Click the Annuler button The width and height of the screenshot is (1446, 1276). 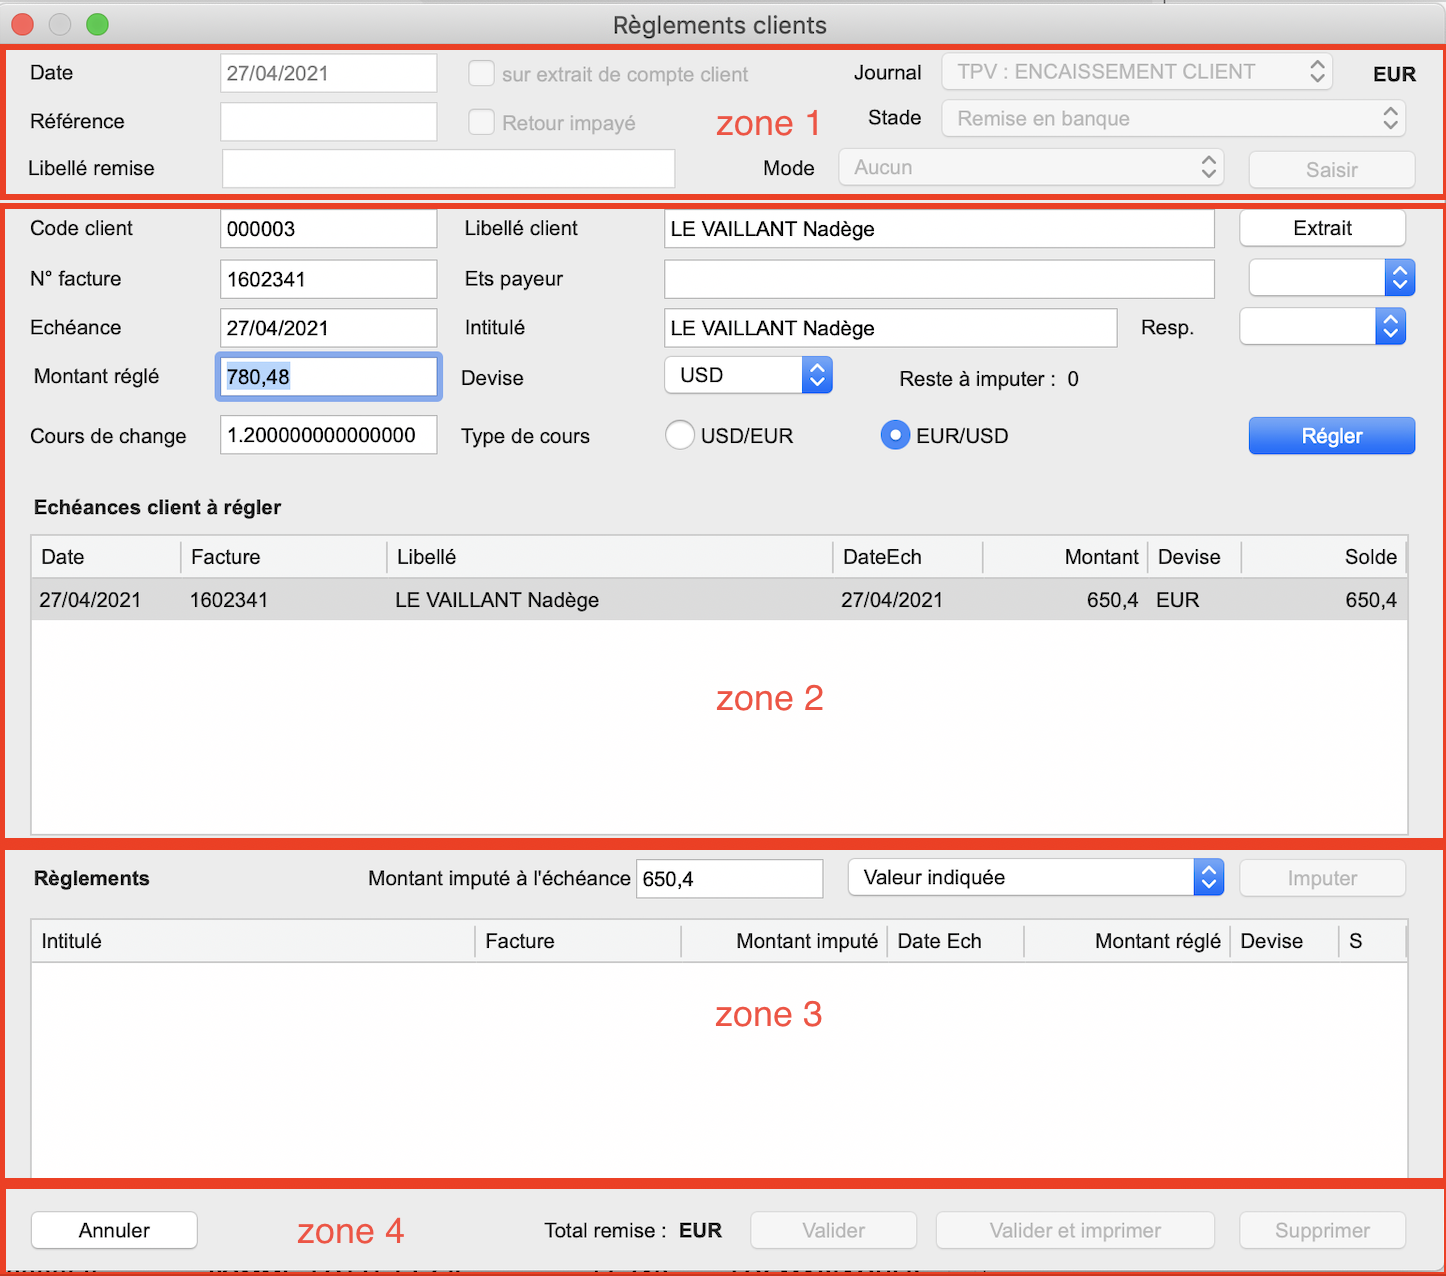coord(114,1230)
